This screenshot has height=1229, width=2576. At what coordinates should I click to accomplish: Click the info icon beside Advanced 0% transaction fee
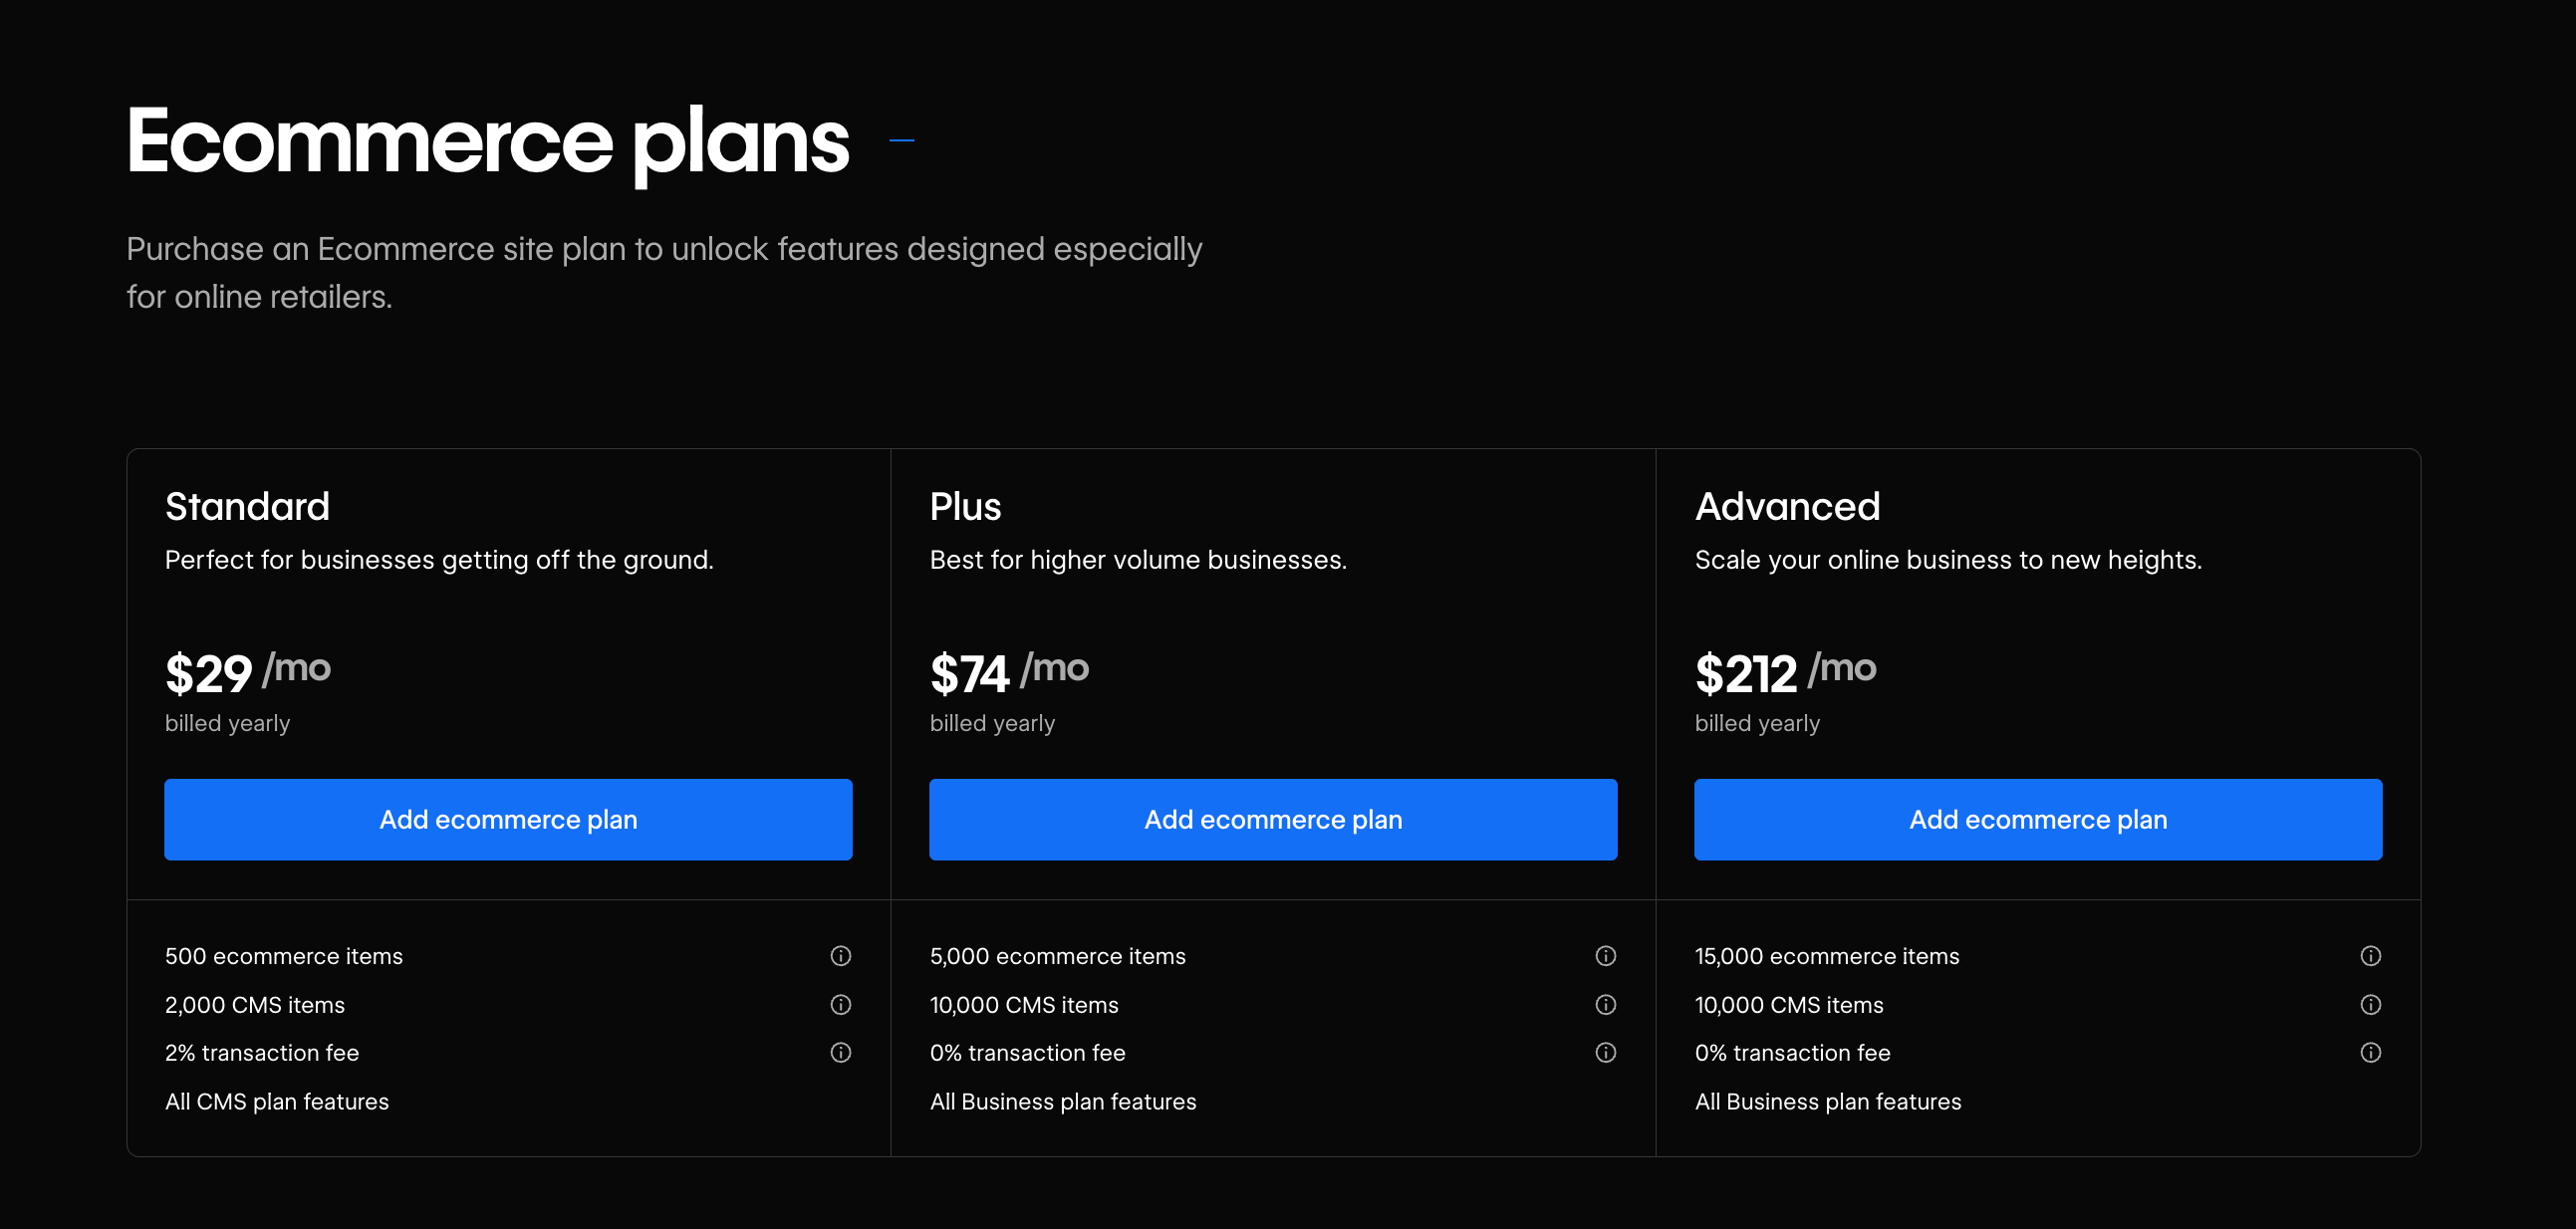(2372, 1052)
